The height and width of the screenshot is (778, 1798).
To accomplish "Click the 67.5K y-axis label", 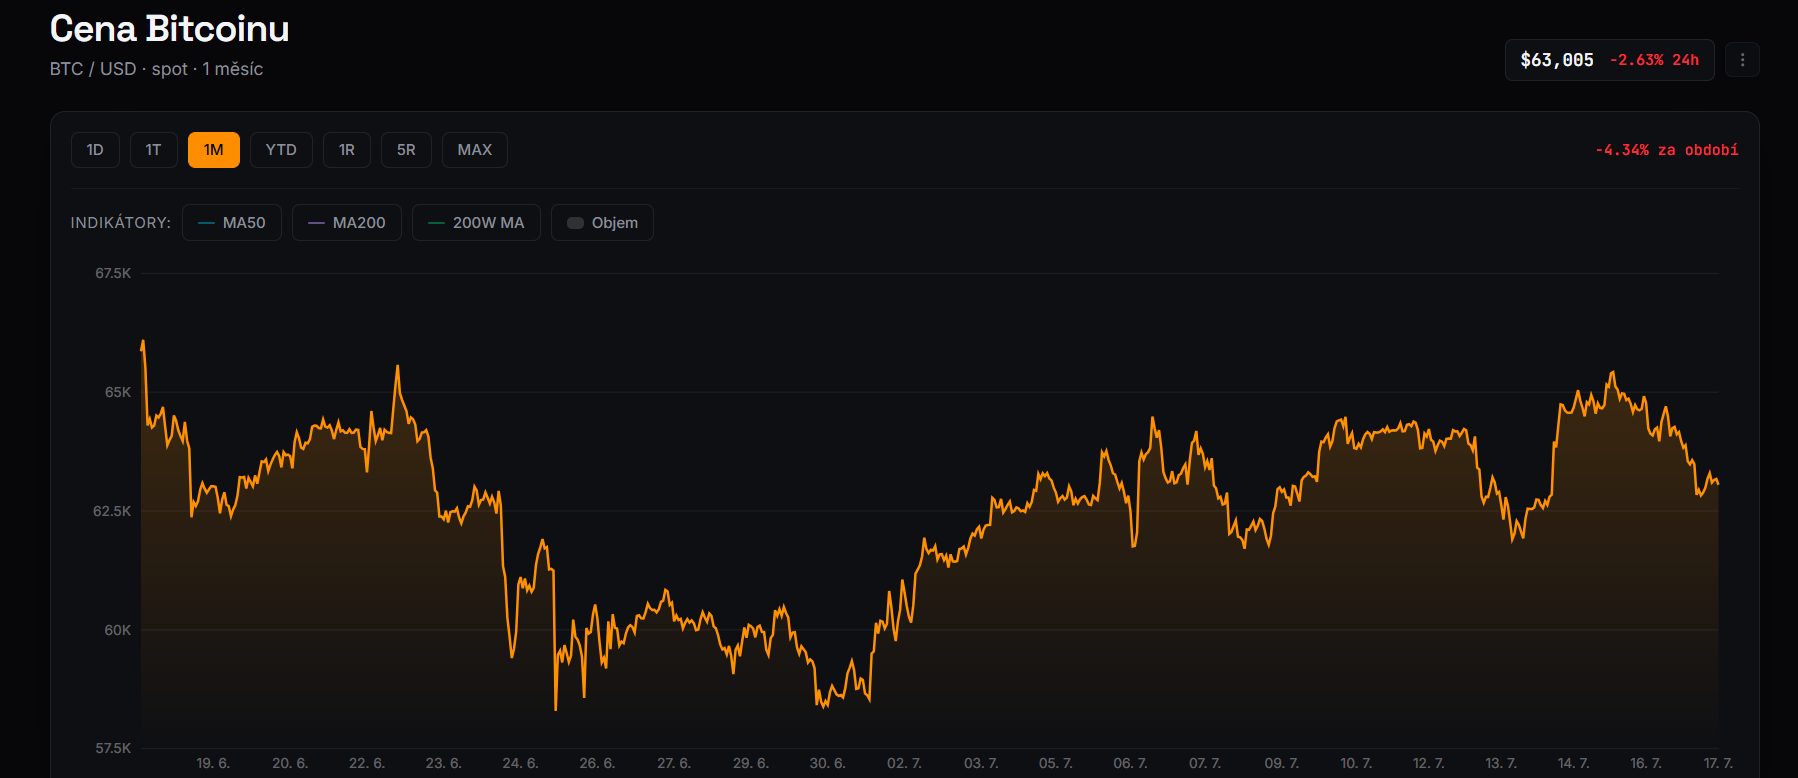I will 113,273.
